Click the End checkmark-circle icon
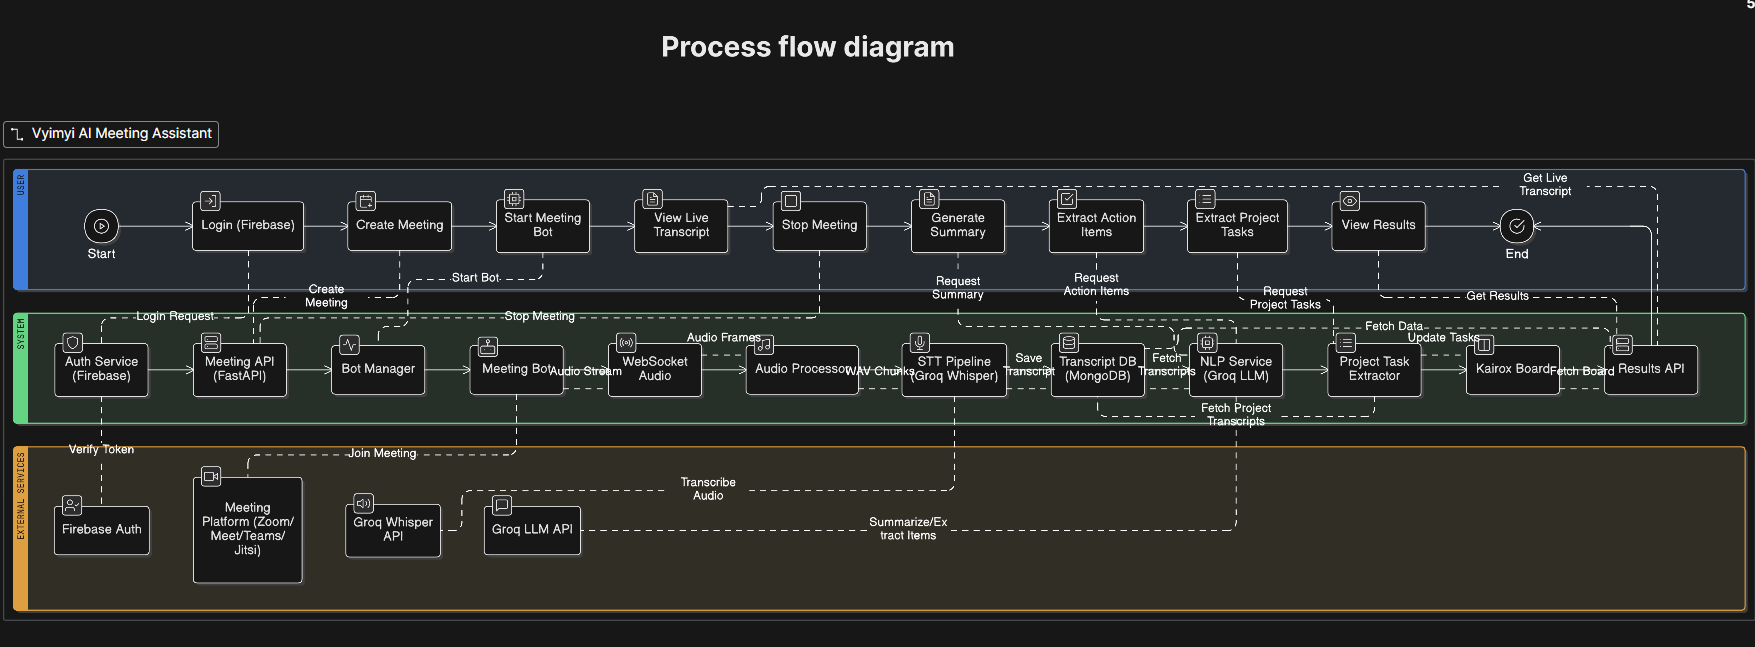The height and width of the screenshot is (647, 1755). coord(1517,226)
